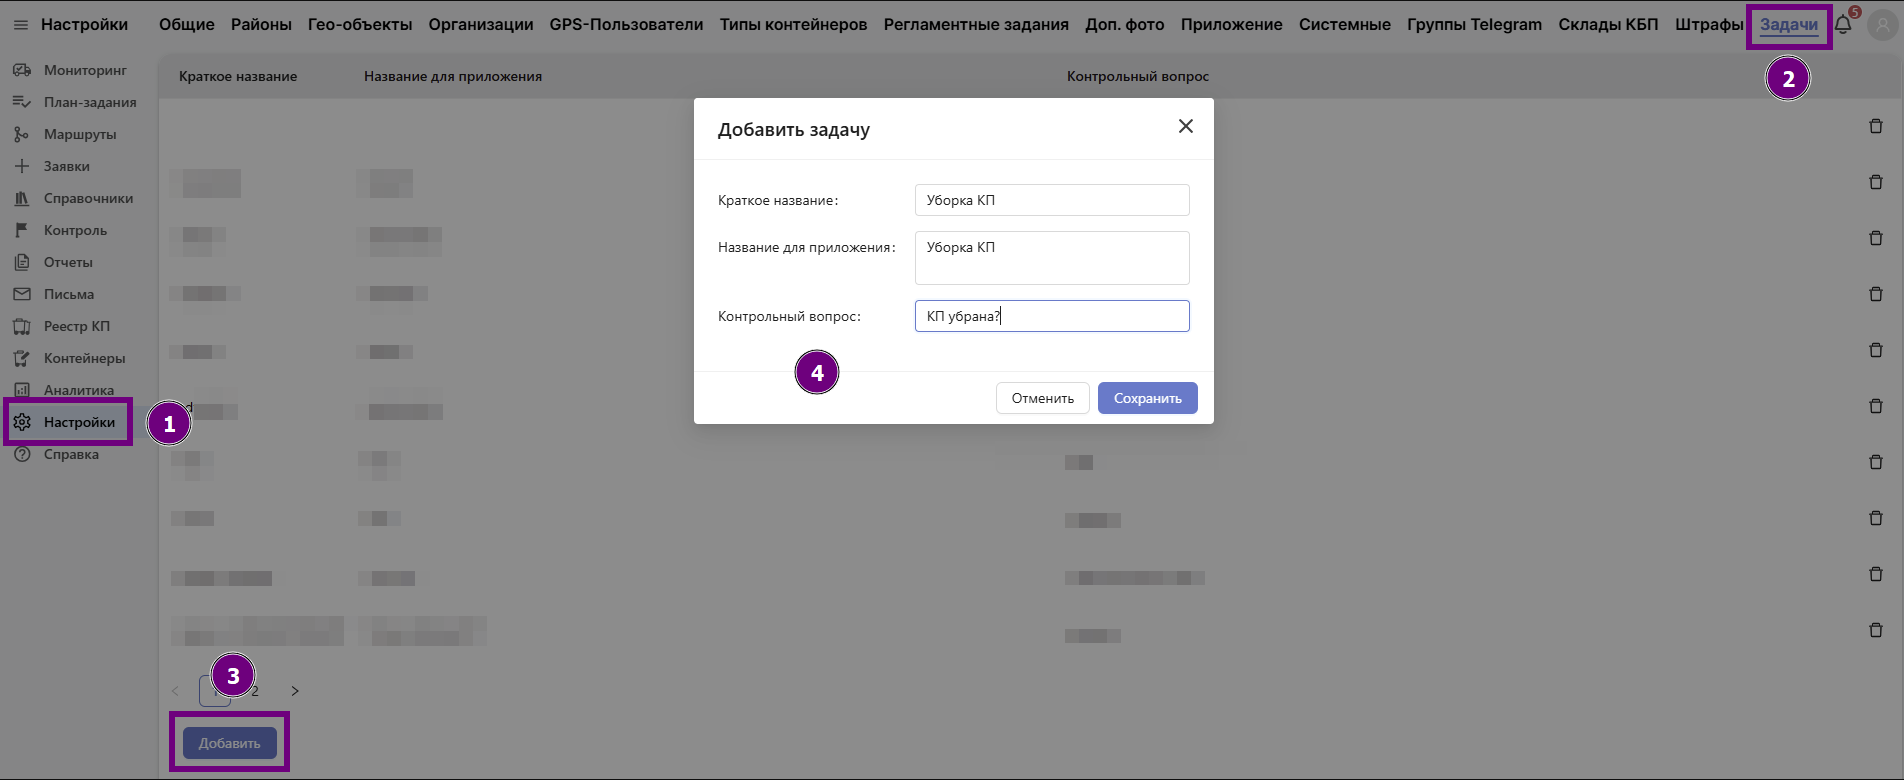Focus the Краткое название input field

point(1051,200)
